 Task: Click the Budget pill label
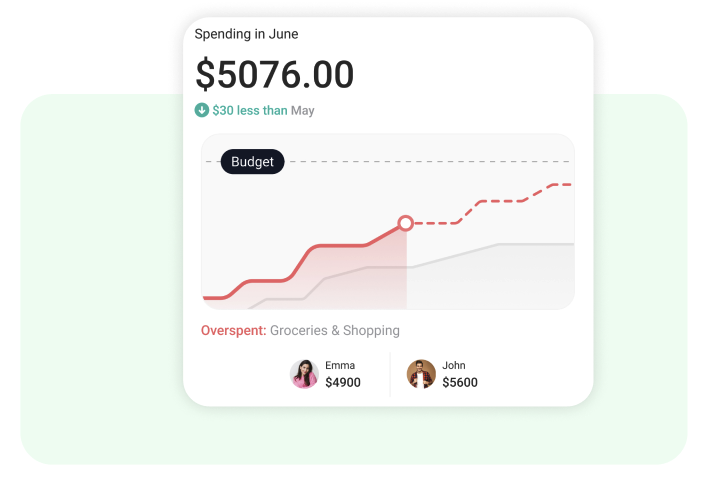252,162
